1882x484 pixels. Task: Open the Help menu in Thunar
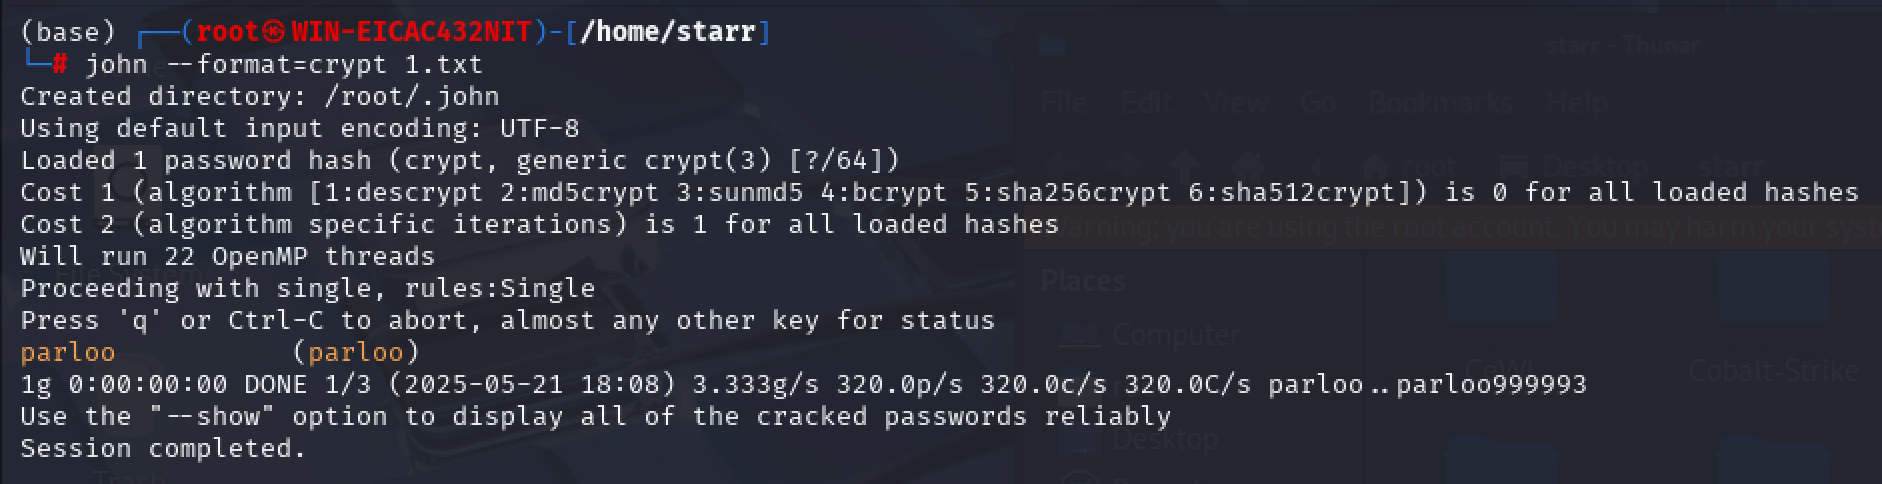point(1577,102)
